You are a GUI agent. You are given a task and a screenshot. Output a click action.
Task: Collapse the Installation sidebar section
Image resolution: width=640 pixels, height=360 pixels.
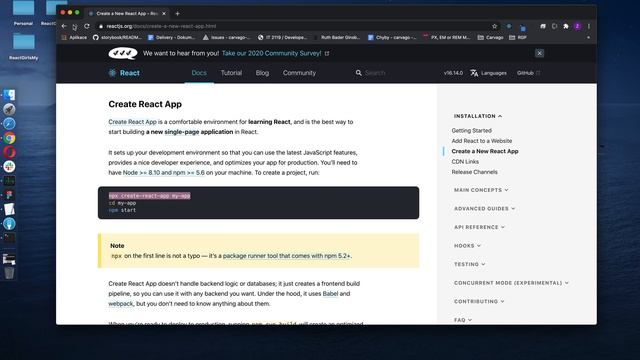point(478,116)
